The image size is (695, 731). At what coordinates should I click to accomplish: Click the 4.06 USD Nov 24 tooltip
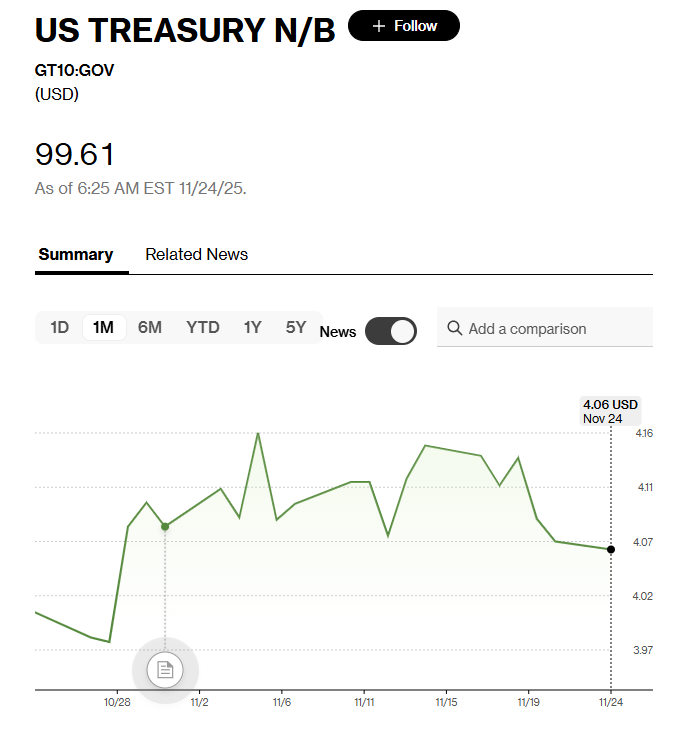coord(610,411)
